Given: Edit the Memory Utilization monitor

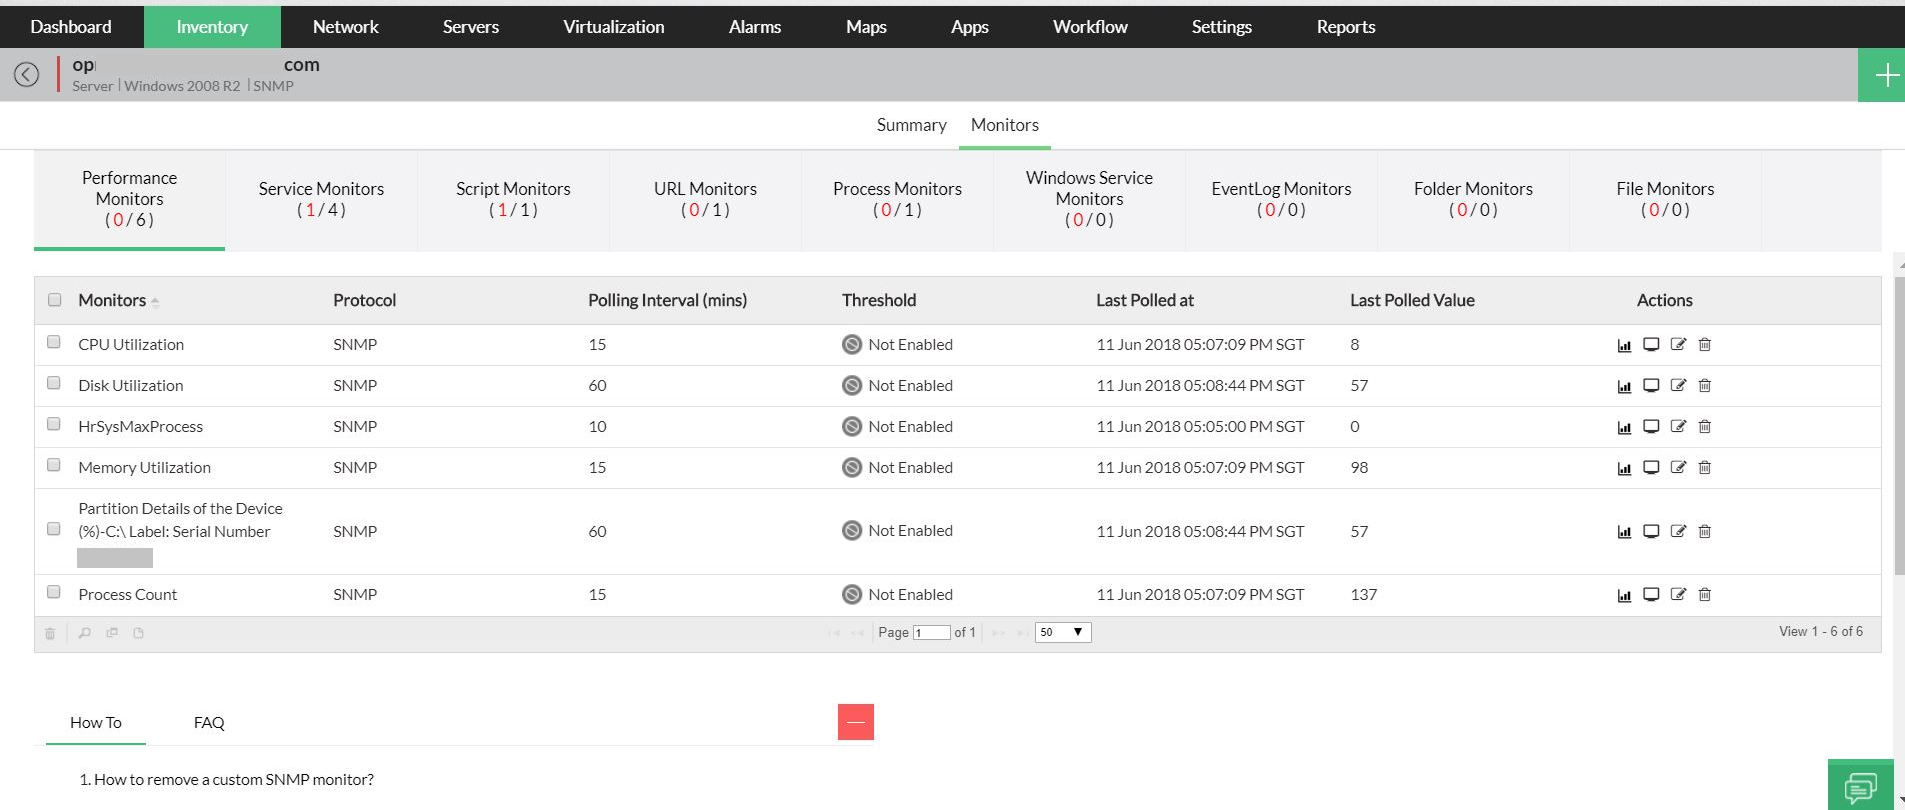Looking at the screenshot, I should (x=1678, y=468).
